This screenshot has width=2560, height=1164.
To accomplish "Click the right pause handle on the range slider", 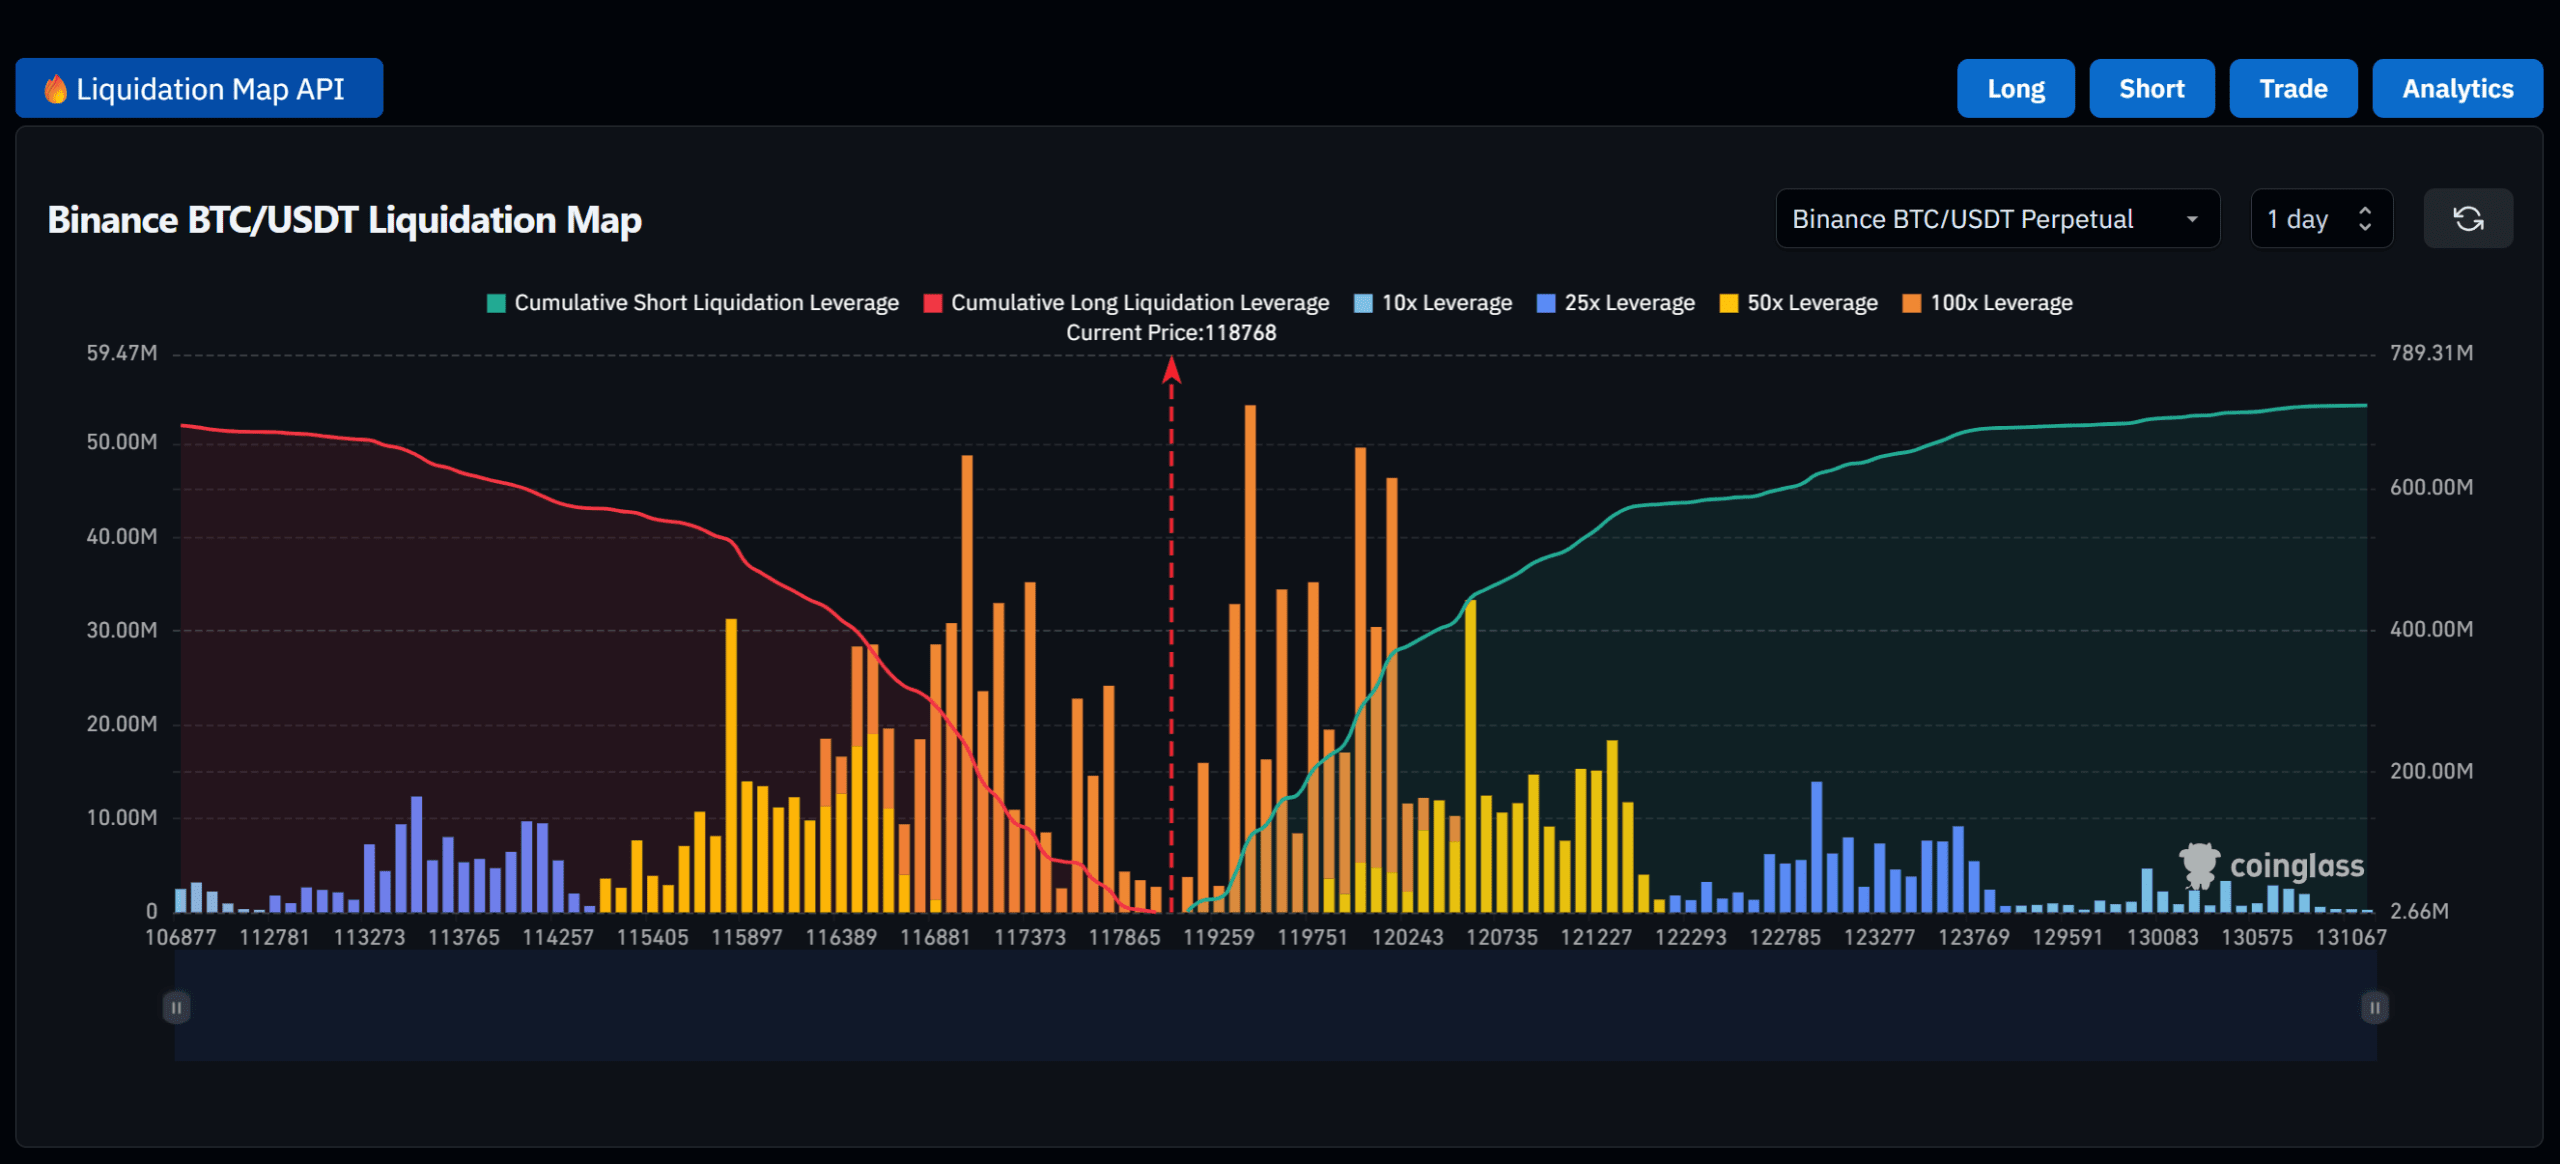I will 2373,1008.
